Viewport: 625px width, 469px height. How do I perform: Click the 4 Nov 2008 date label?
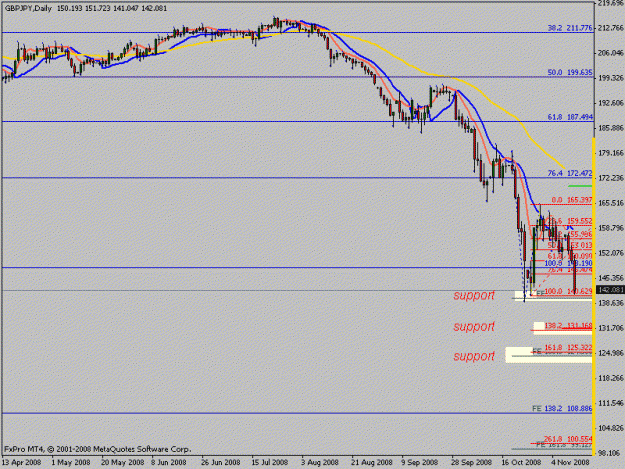coord(570,463)
